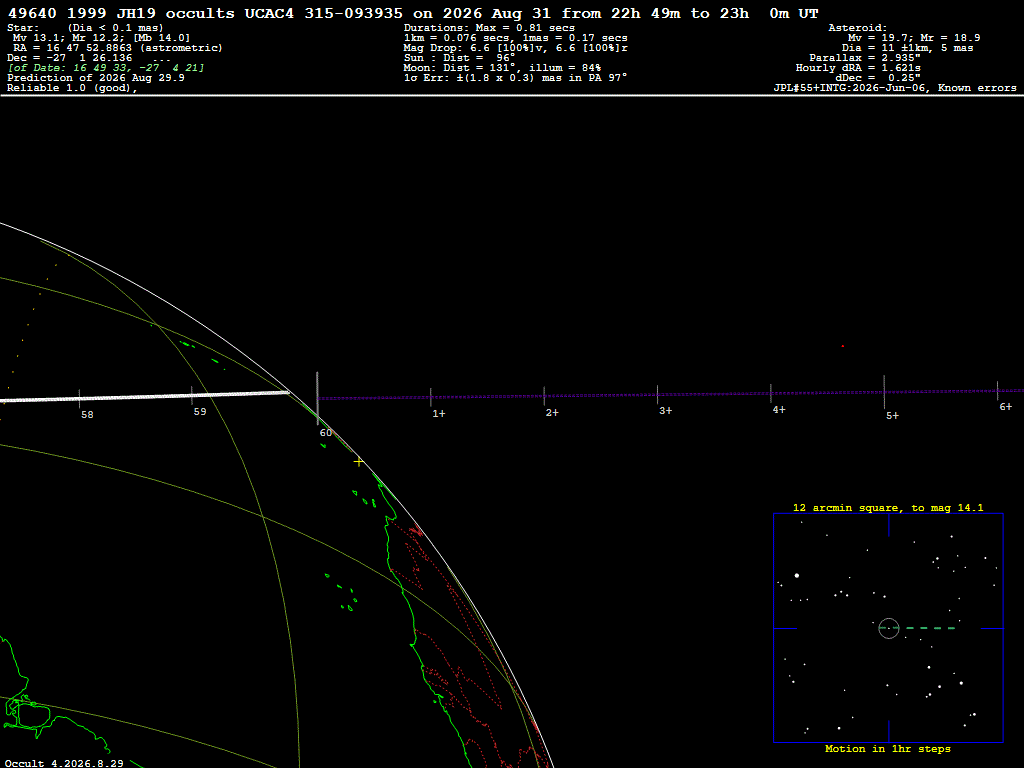Image resolution: width=1024 pixels, height=768 pixels.
Task: Select the 60 minute tick on the path
Action: coord(317,398)
